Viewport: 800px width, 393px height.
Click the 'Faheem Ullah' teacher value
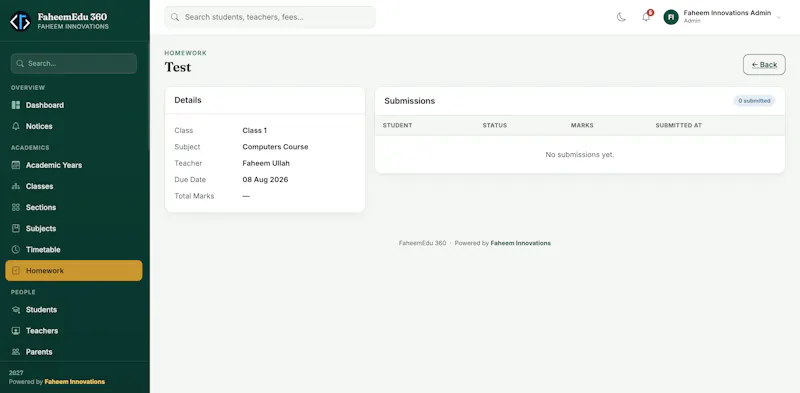[x=266, y=163]
